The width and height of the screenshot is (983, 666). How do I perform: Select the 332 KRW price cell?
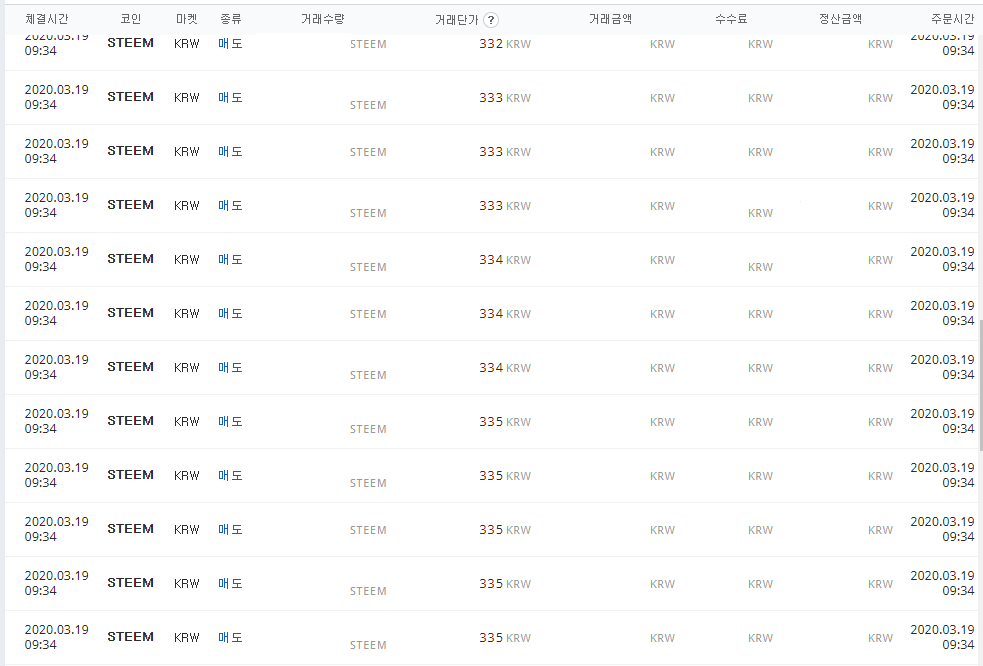[505, 44]
